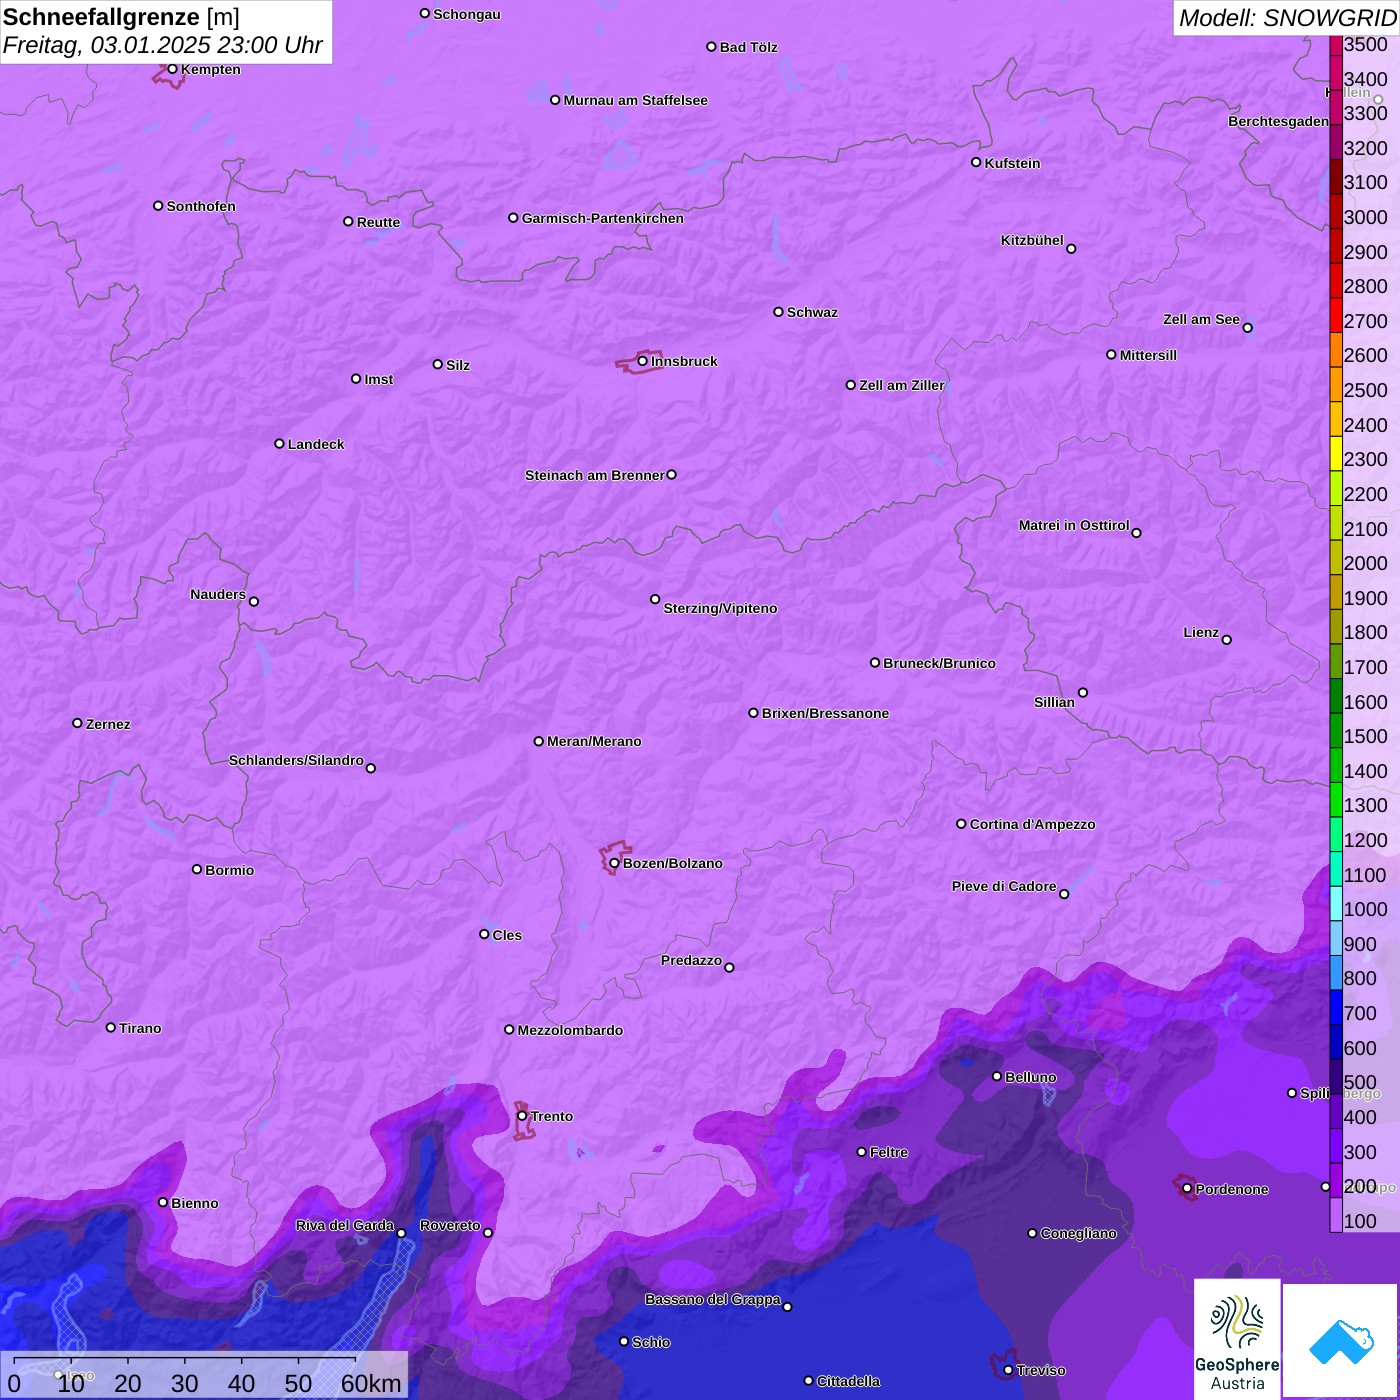Select the cyan 1000 legend swatch
The height and width of the screenshot is (1400, 1400).
[x=1336, y=903]
